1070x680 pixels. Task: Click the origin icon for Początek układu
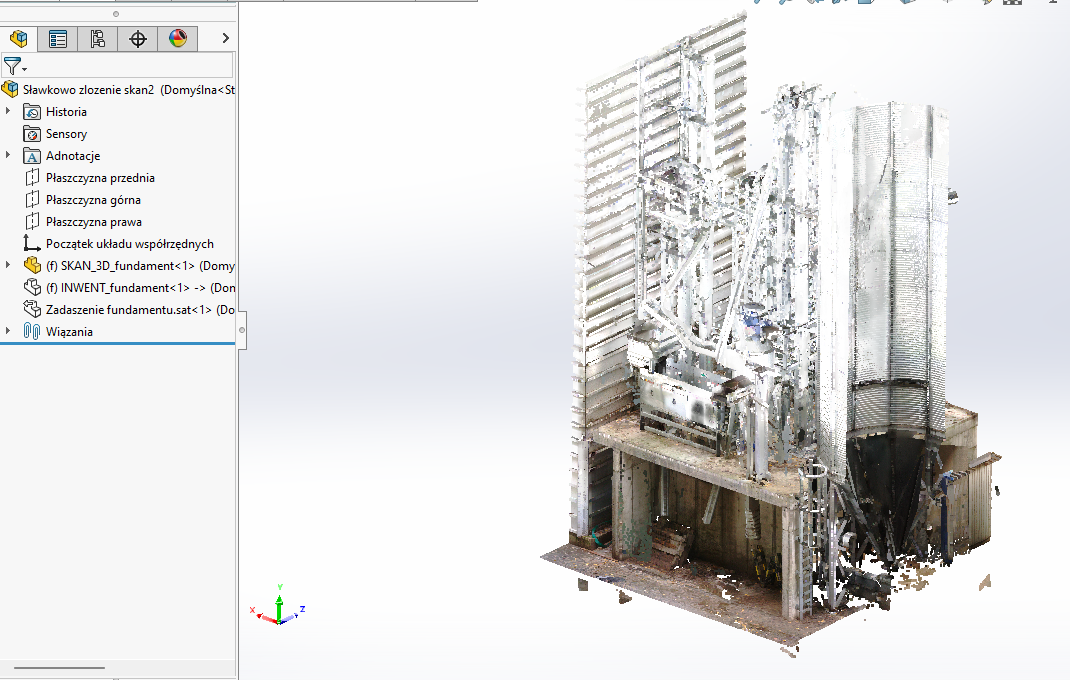(x=32, y=243)
